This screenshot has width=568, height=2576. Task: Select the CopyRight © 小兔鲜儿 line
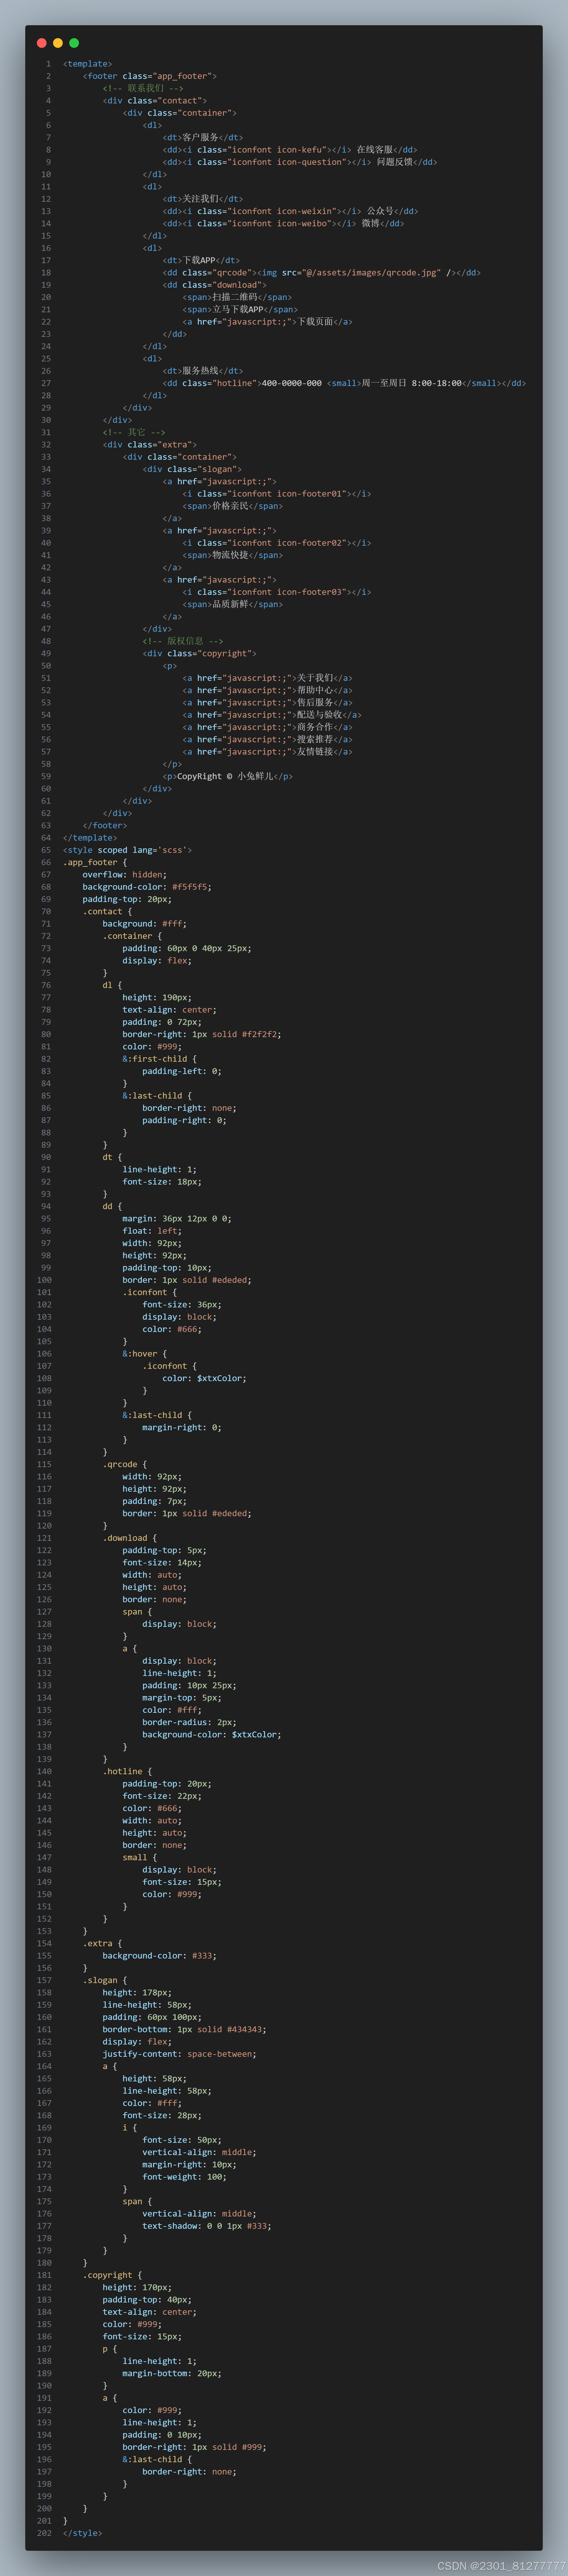(228, 776)
